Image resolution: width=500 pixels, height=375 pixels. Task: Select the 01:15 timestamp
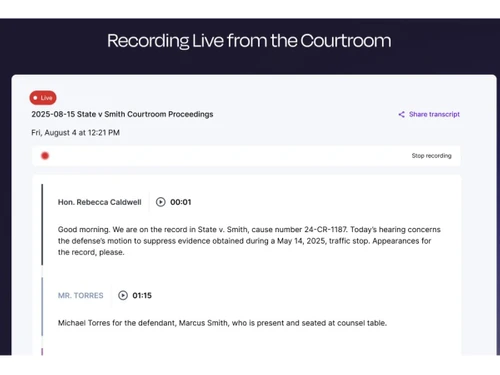coord(142,295)
